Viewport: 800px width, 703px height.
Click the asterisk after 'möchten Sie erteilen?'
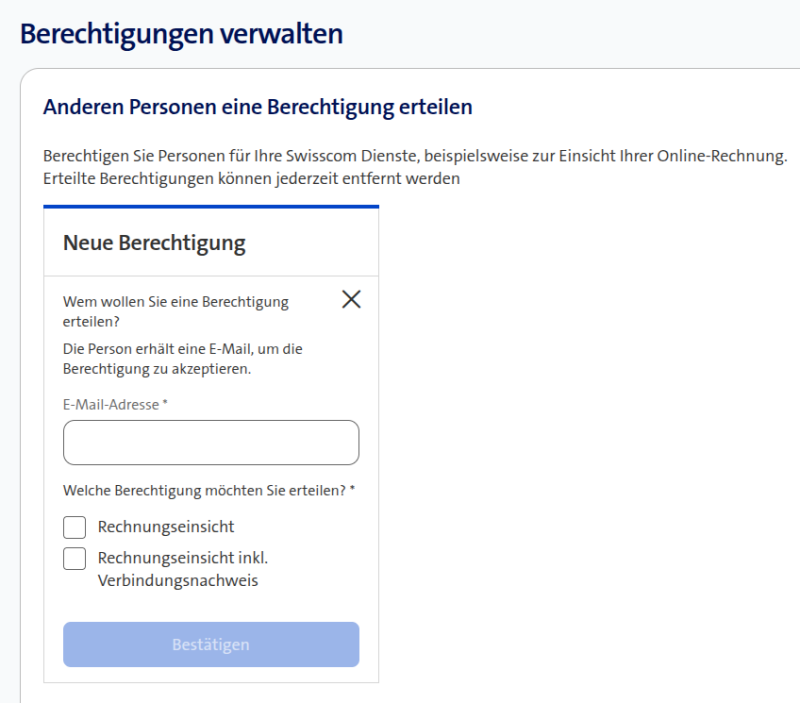click(x=352, y=490)
